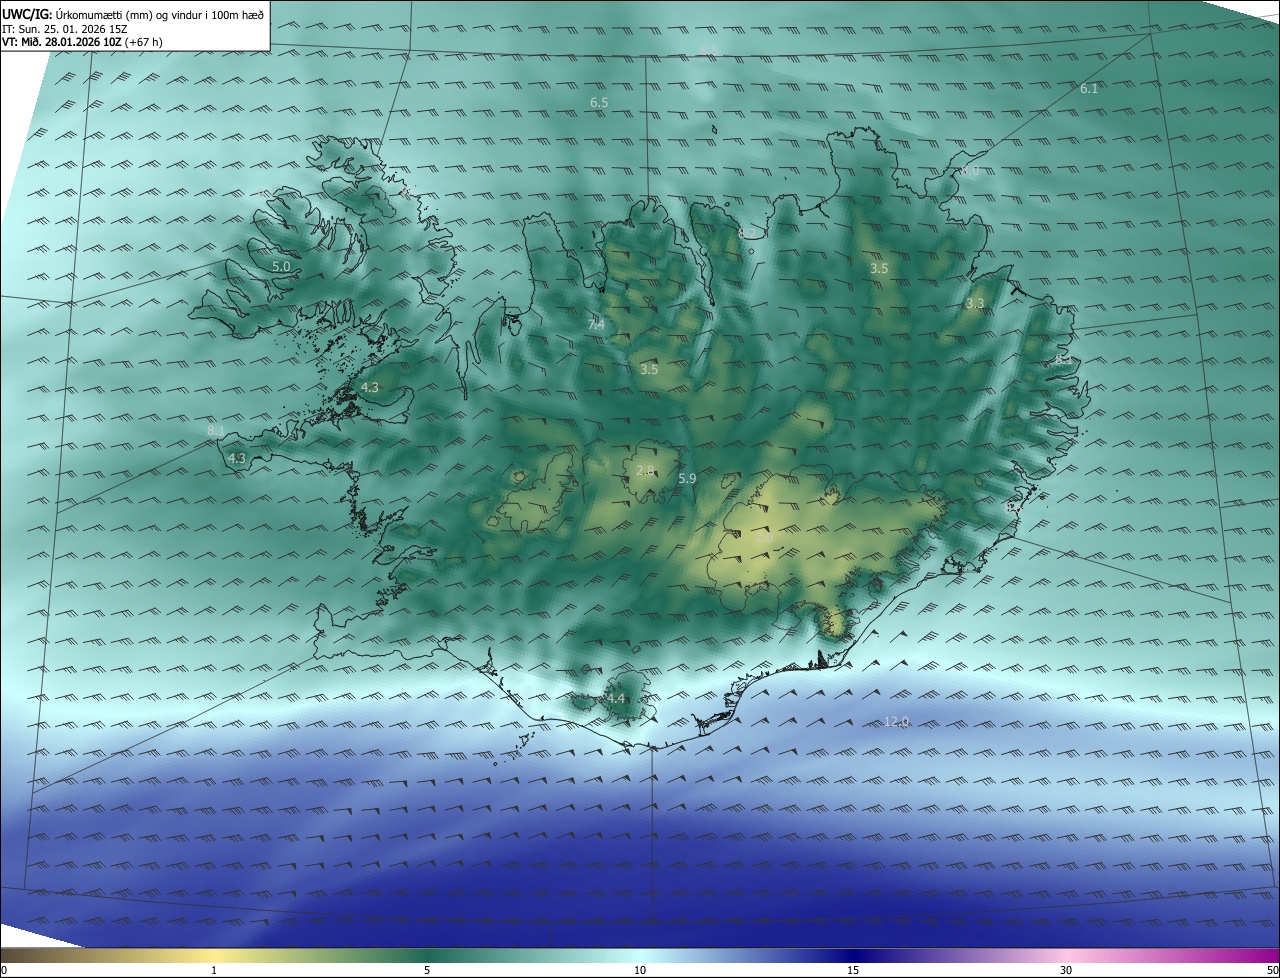Image resolution: width=1280 pixels, height=978 pixels.
Task: Click the 5.0 value label in the Westfjords
Action: click(x=281, y=267)
